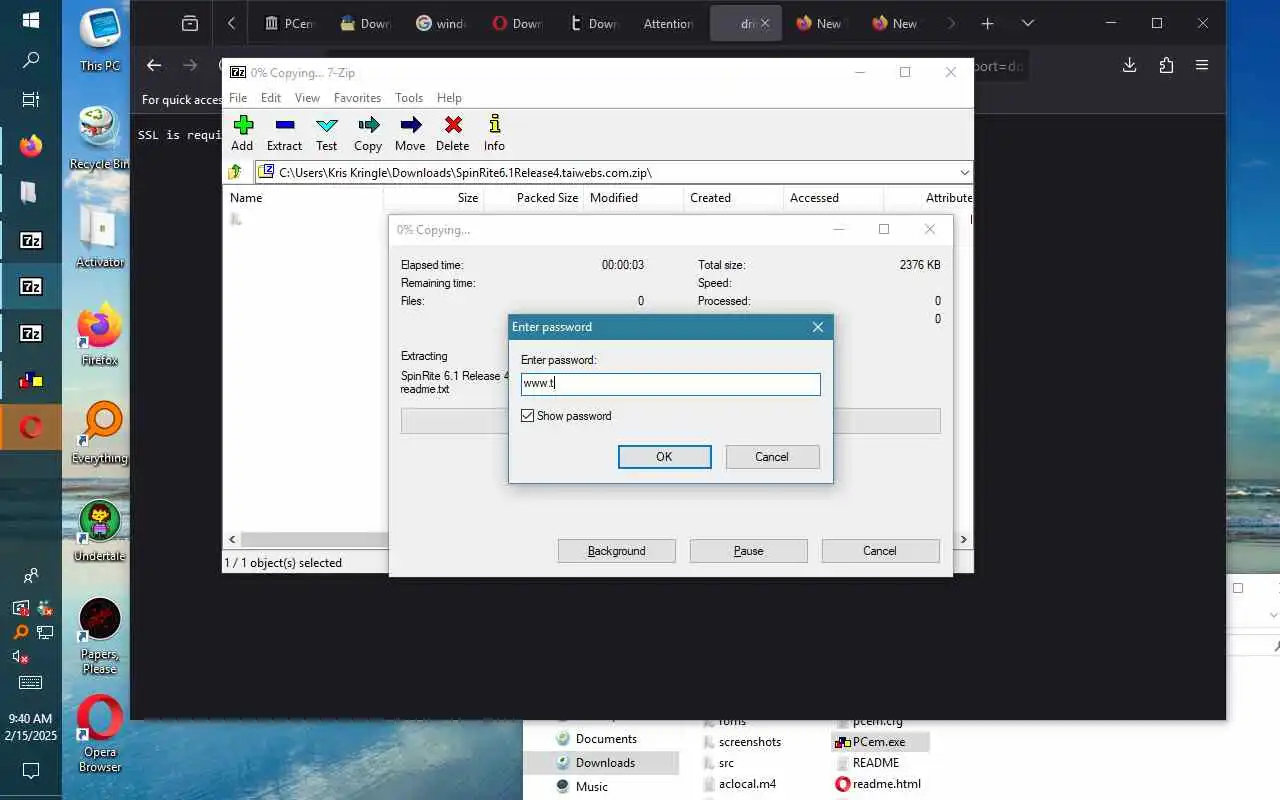Click the Opera icon in the taskbar
The image size is (1280, 800).
tap(30, 428)
